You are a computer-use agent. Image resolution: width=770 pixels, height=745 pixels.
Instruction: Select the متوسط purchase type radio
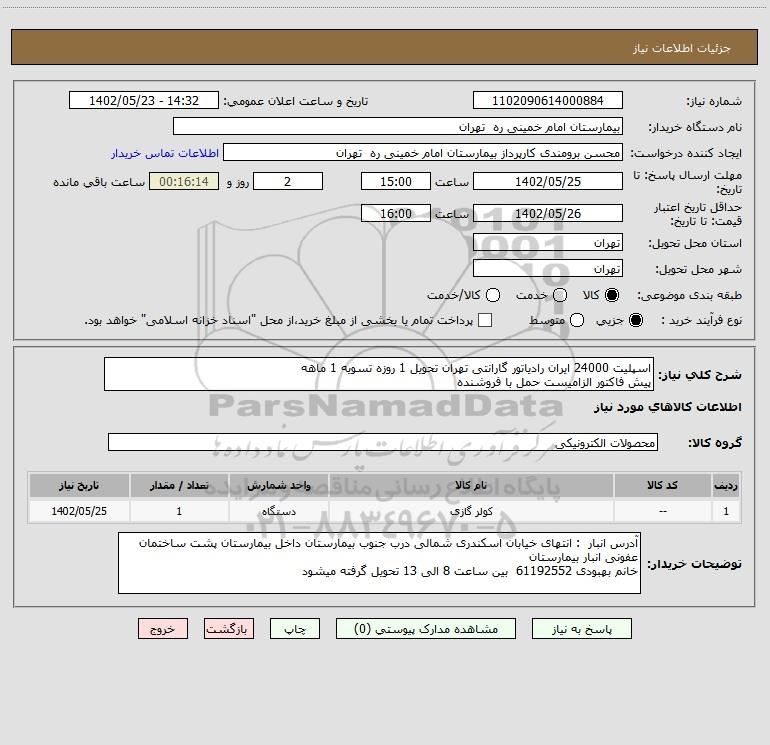pyautogui.click(x=577, y=320)
